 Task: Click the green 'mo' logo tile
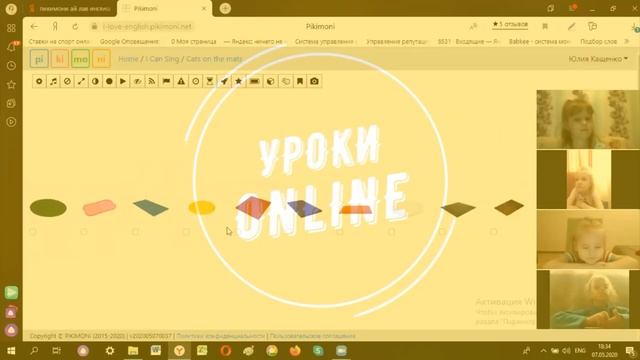point(80,59)
